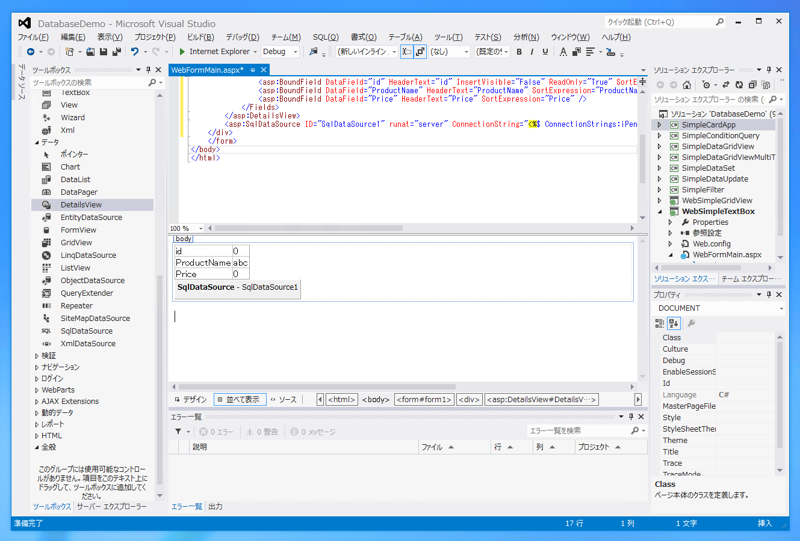Click the Undo icon in toolbar
This screenshot has width=800, height=541.
(135, 52)
